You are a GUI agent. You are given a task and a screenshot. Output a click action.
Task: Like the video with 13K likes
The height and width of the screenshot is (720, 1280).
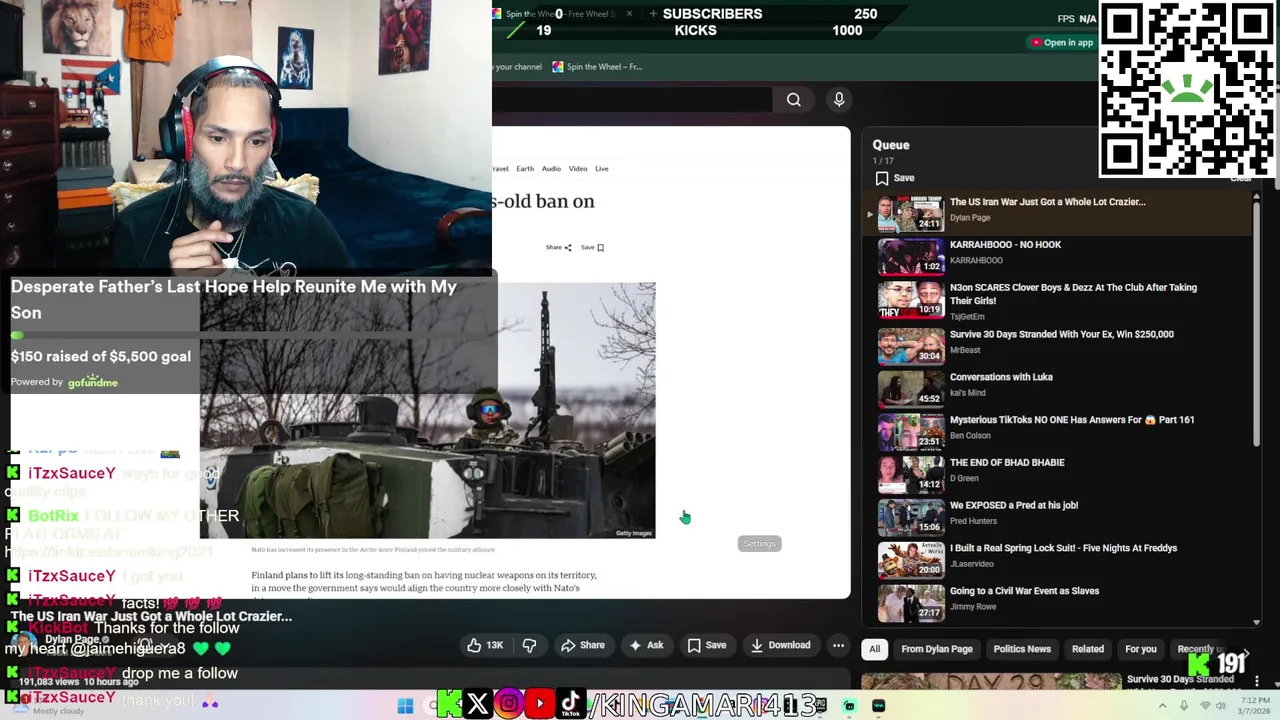click(485, 646)
